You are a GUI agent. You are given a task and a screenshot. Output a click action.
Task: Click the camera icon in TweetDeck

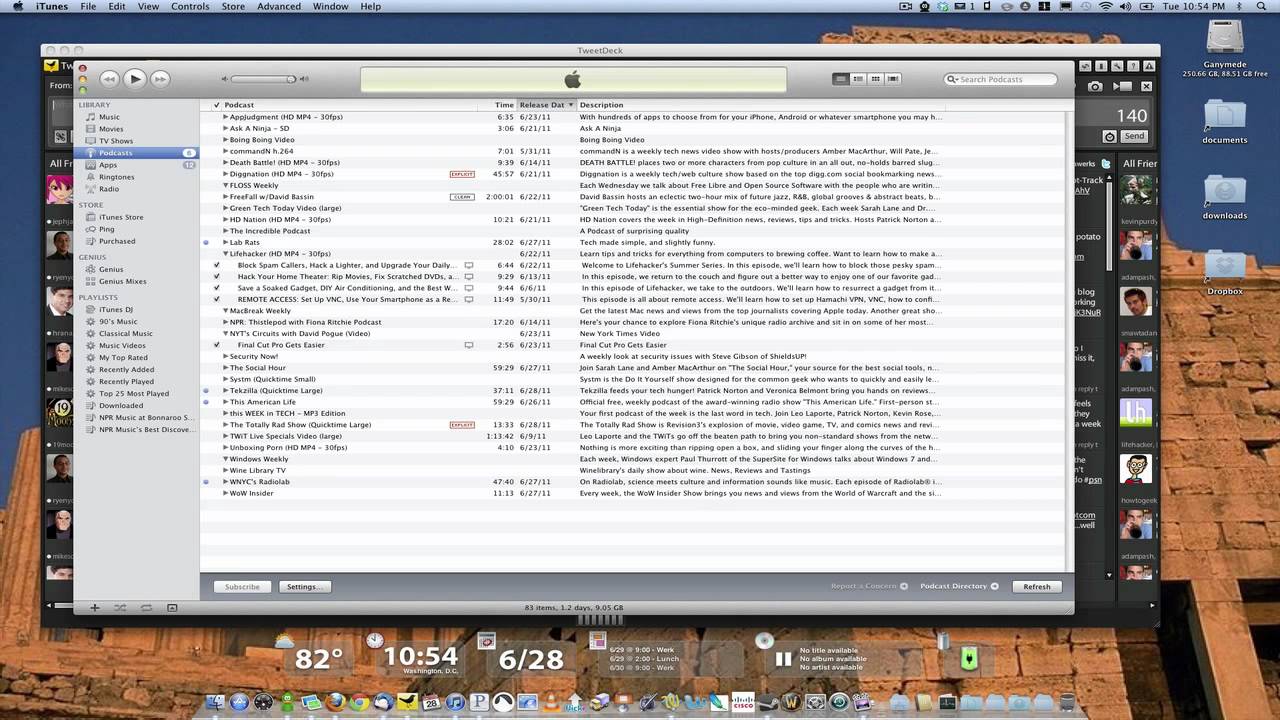[x=1095, y=87]
